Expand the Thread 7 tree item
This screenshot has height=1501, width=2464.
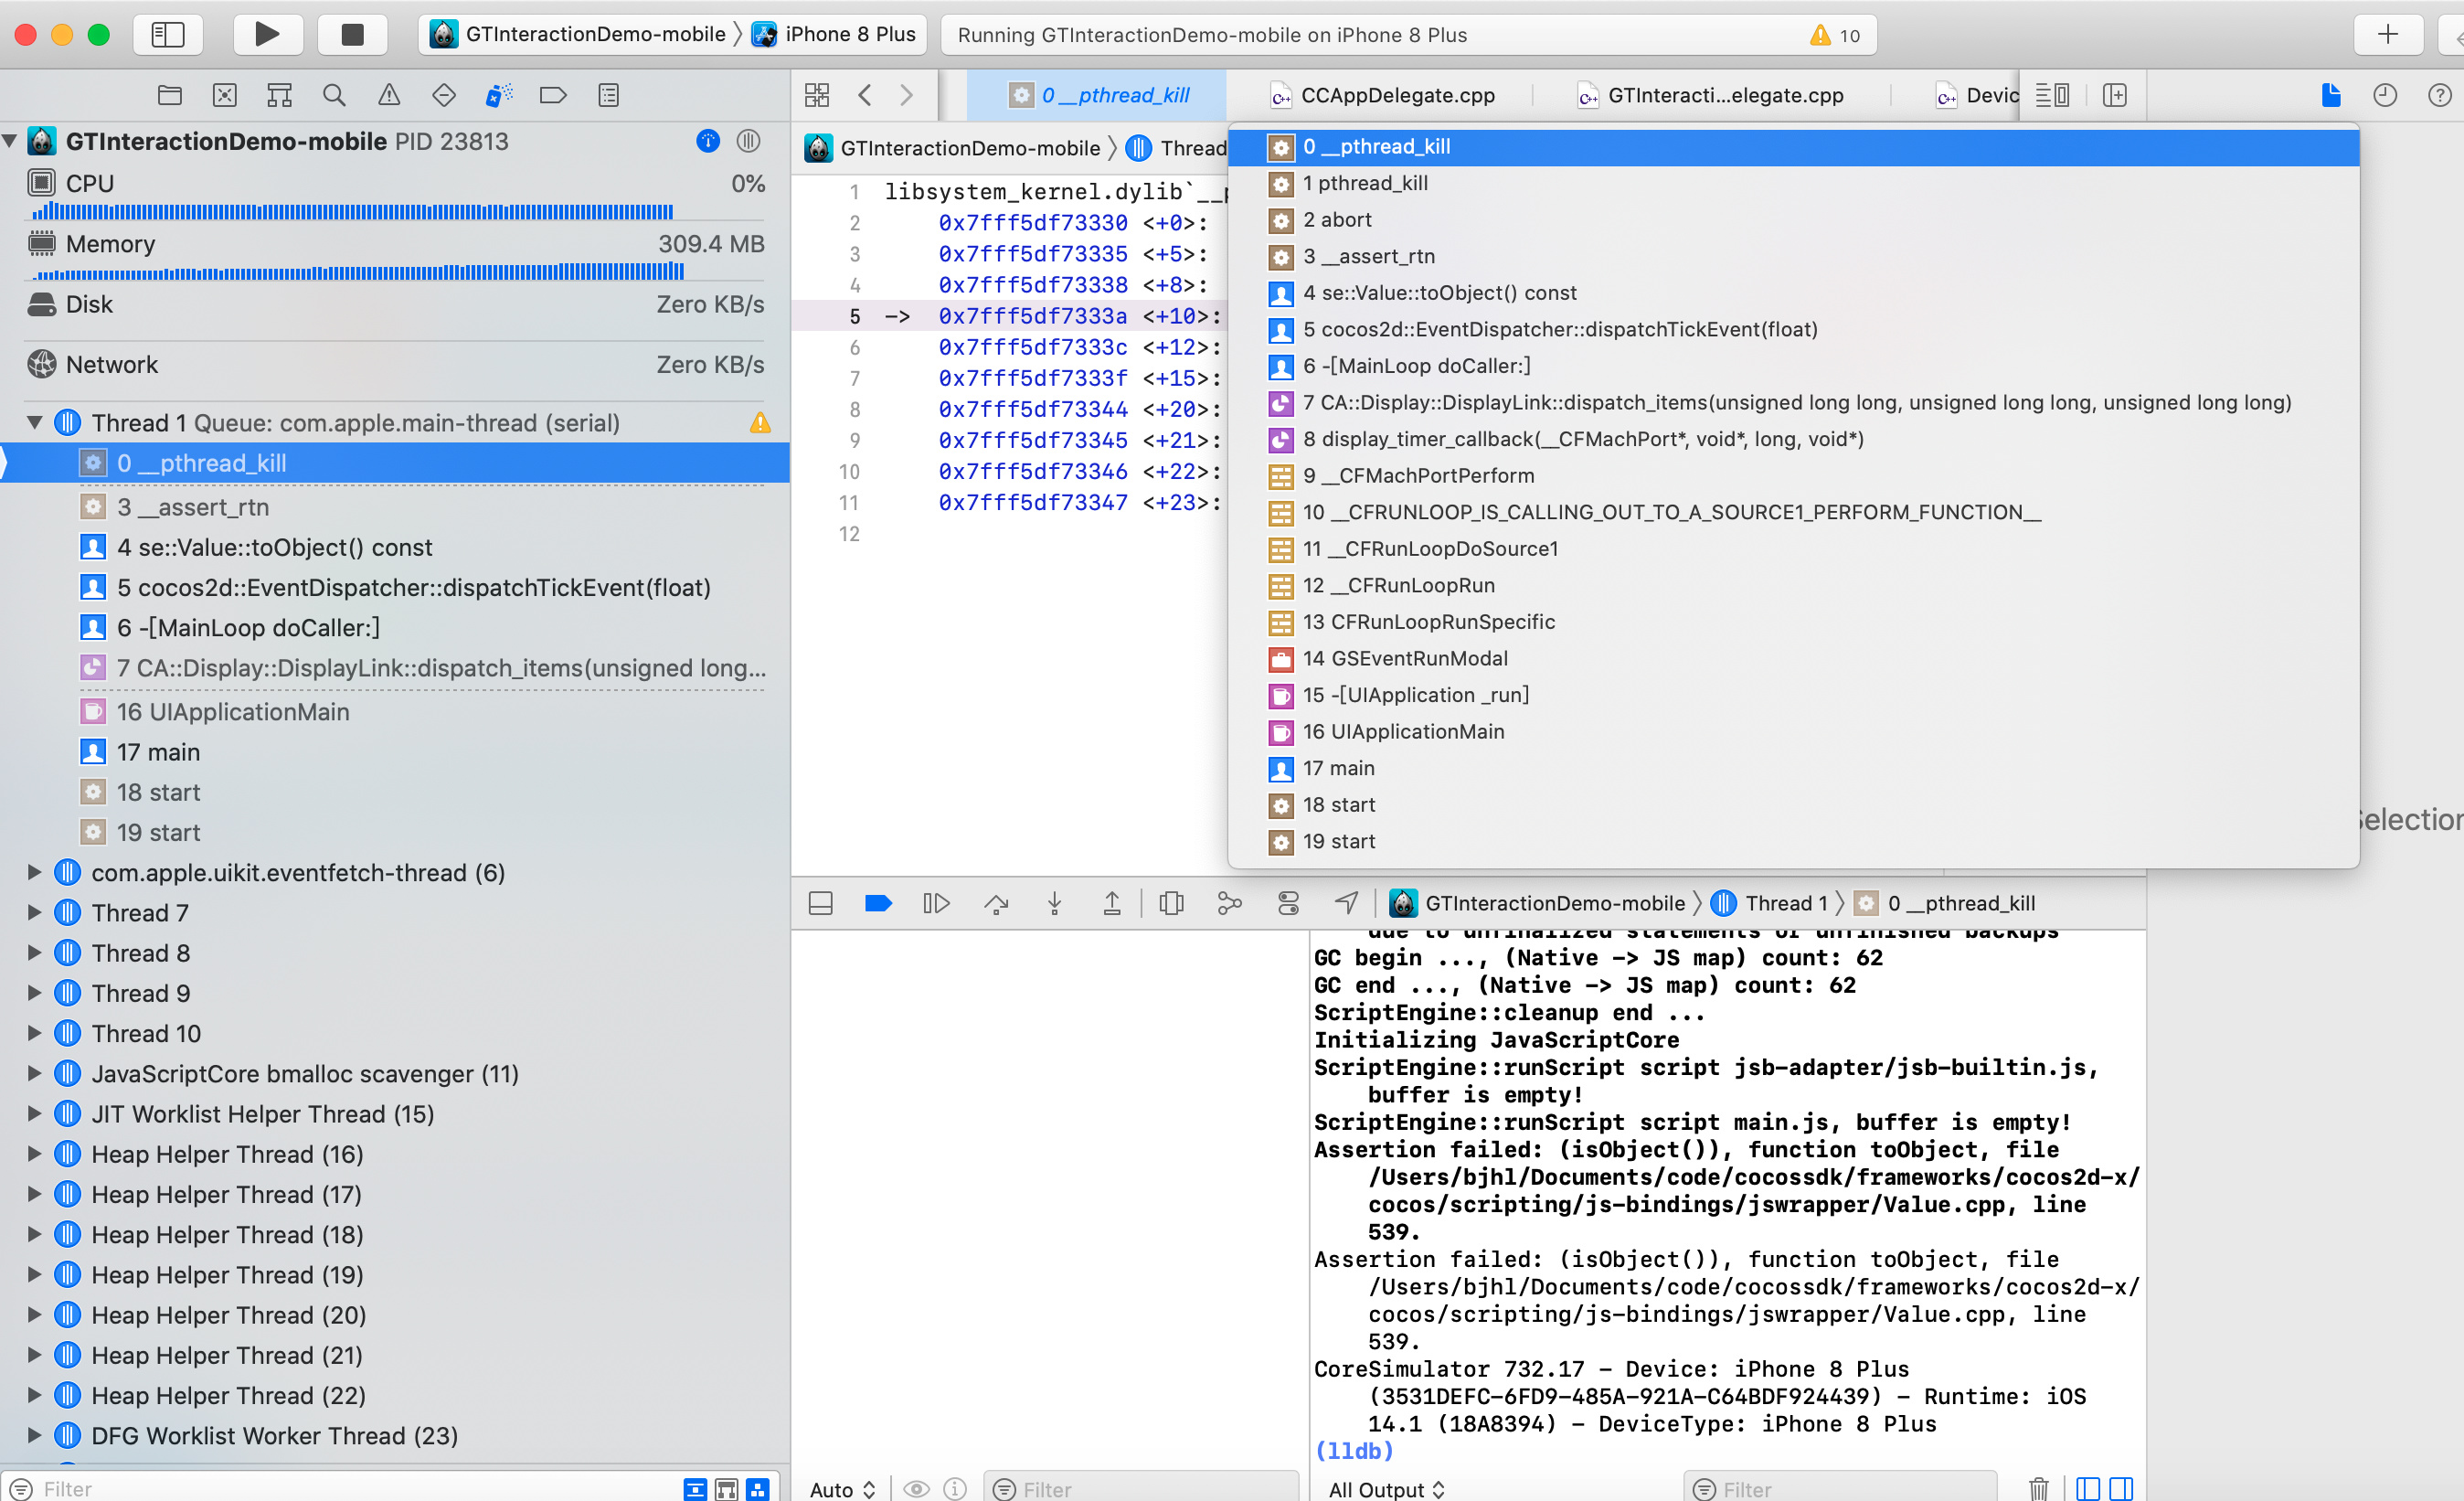point(35,913)
